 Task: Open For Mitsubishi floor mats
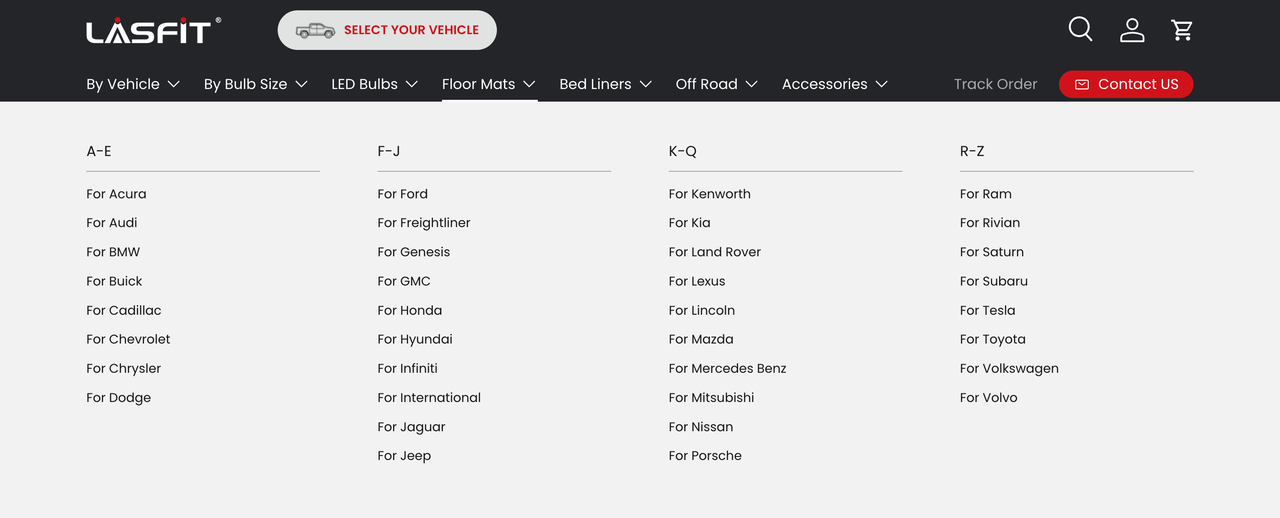pos(712,397)
